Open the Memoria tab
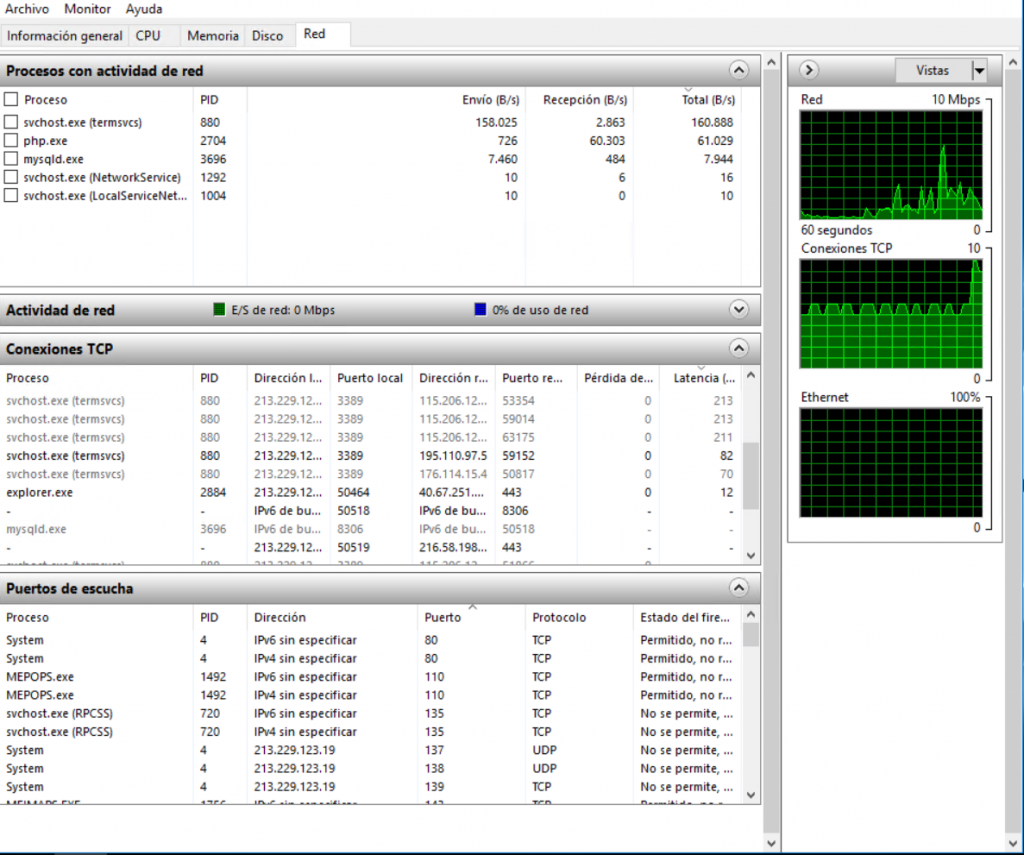 pyautogui.click(x=213, y=36)
